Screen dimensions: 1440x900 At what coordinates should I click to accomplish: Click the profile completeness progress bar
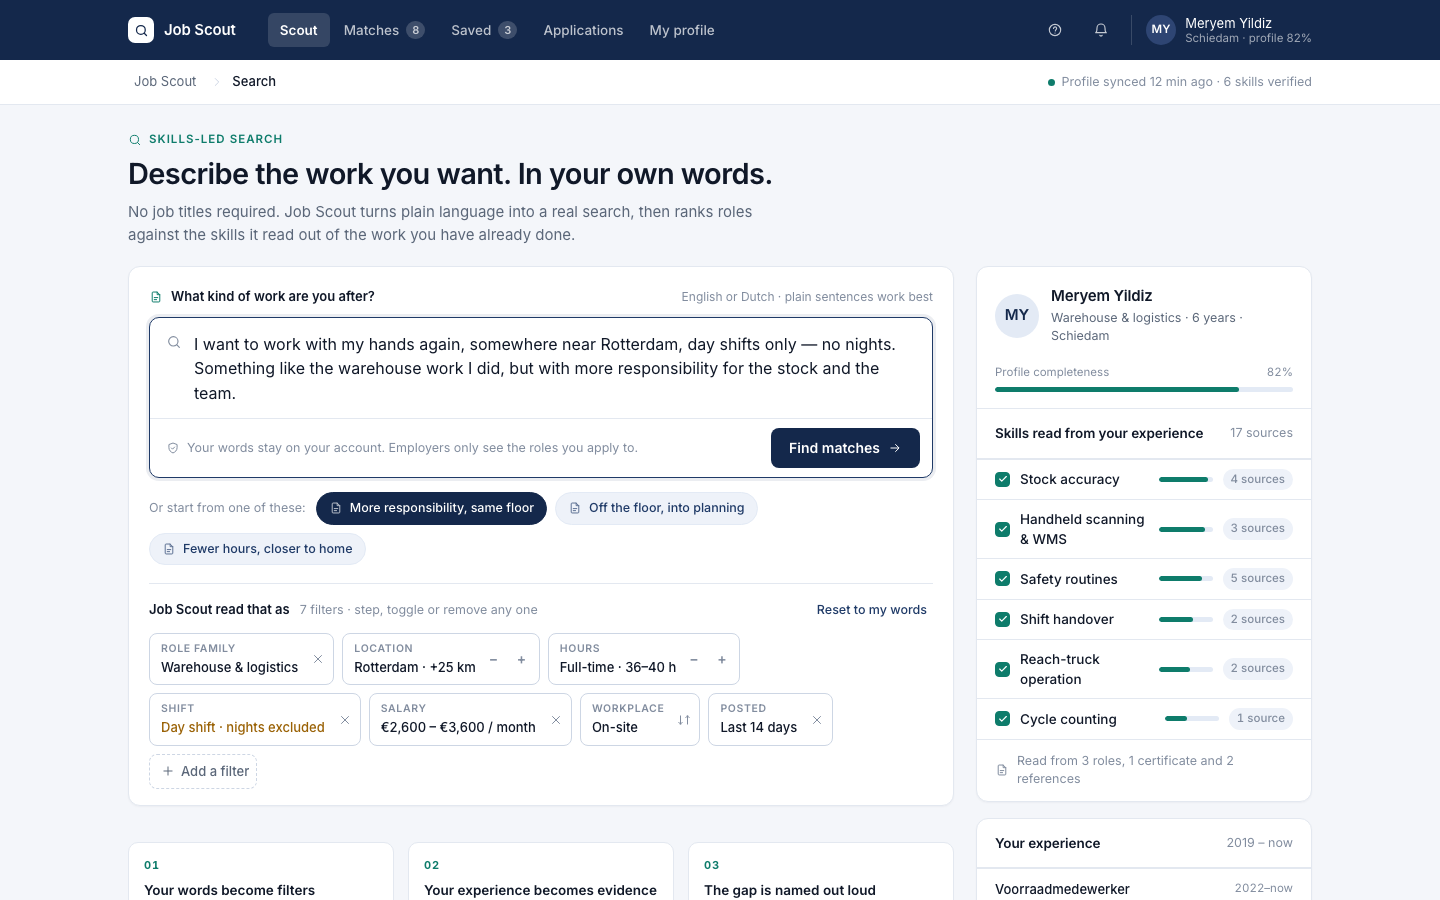[1144, 389]
